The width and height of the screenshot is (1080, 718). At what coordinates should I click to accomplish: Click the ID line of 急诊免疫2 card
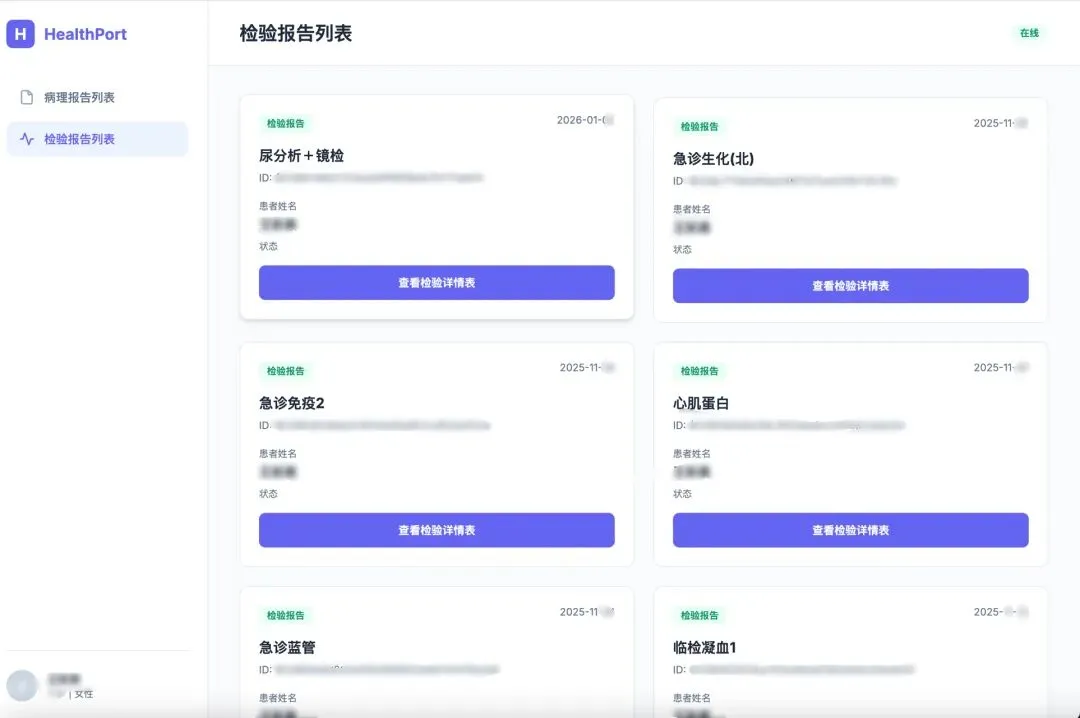click(375, 425)
